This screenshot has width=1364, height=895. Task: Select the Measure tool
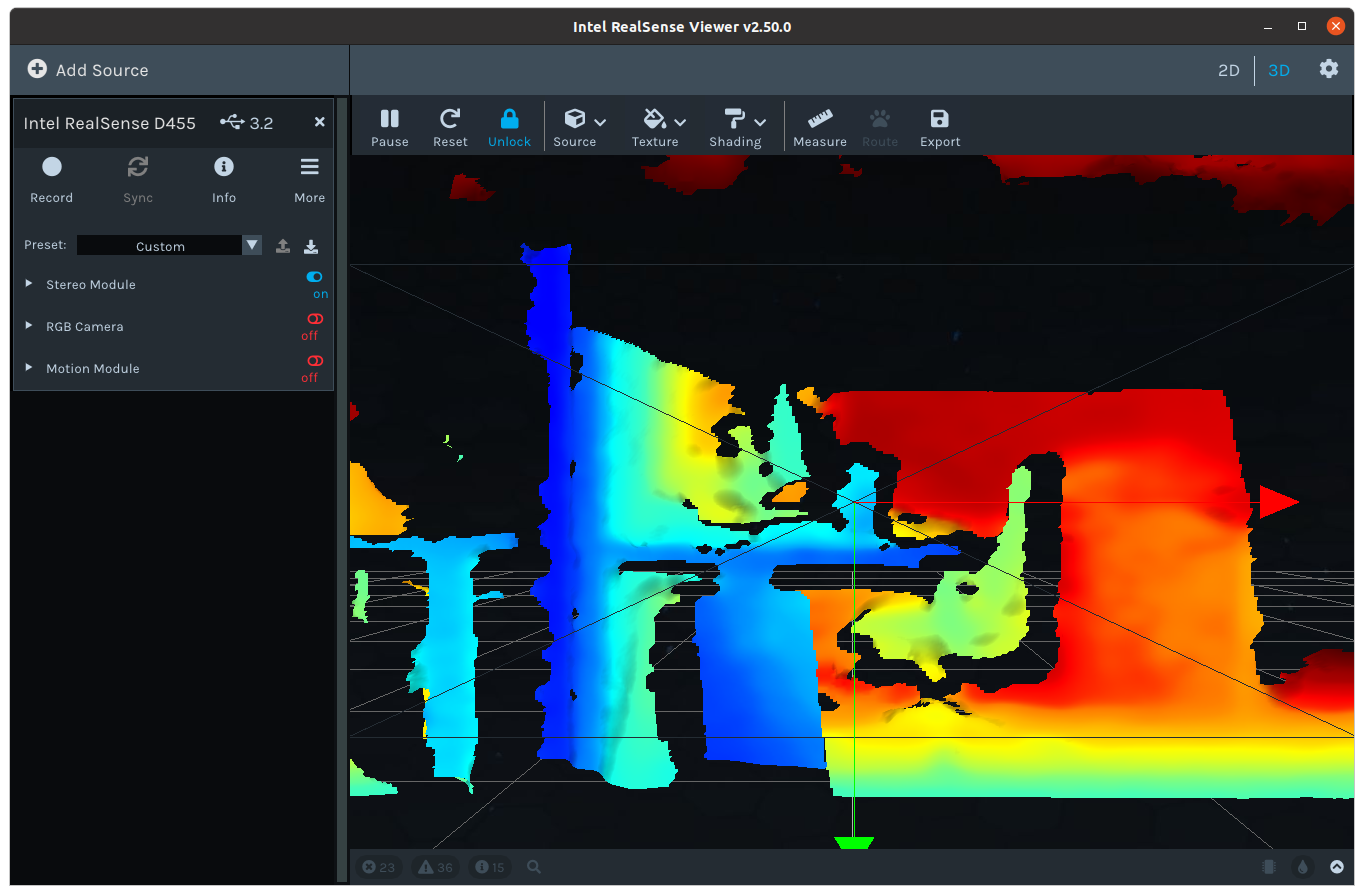click(x=819, y=126)
